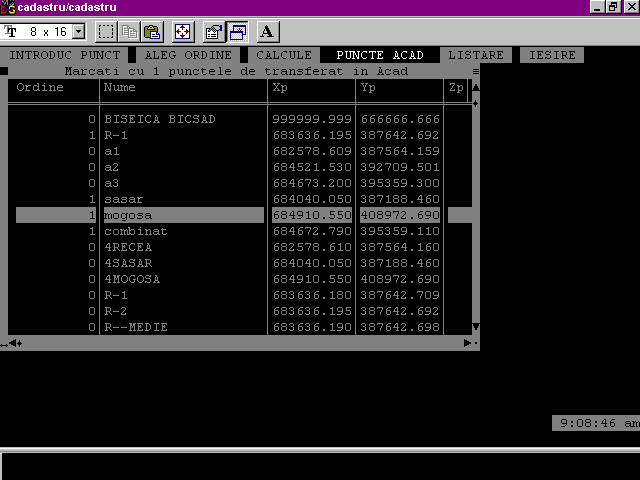This screenshot has height=480, width=640.
Task: Click the Mark selection toolbar icon
Action: tap(105, 31)
